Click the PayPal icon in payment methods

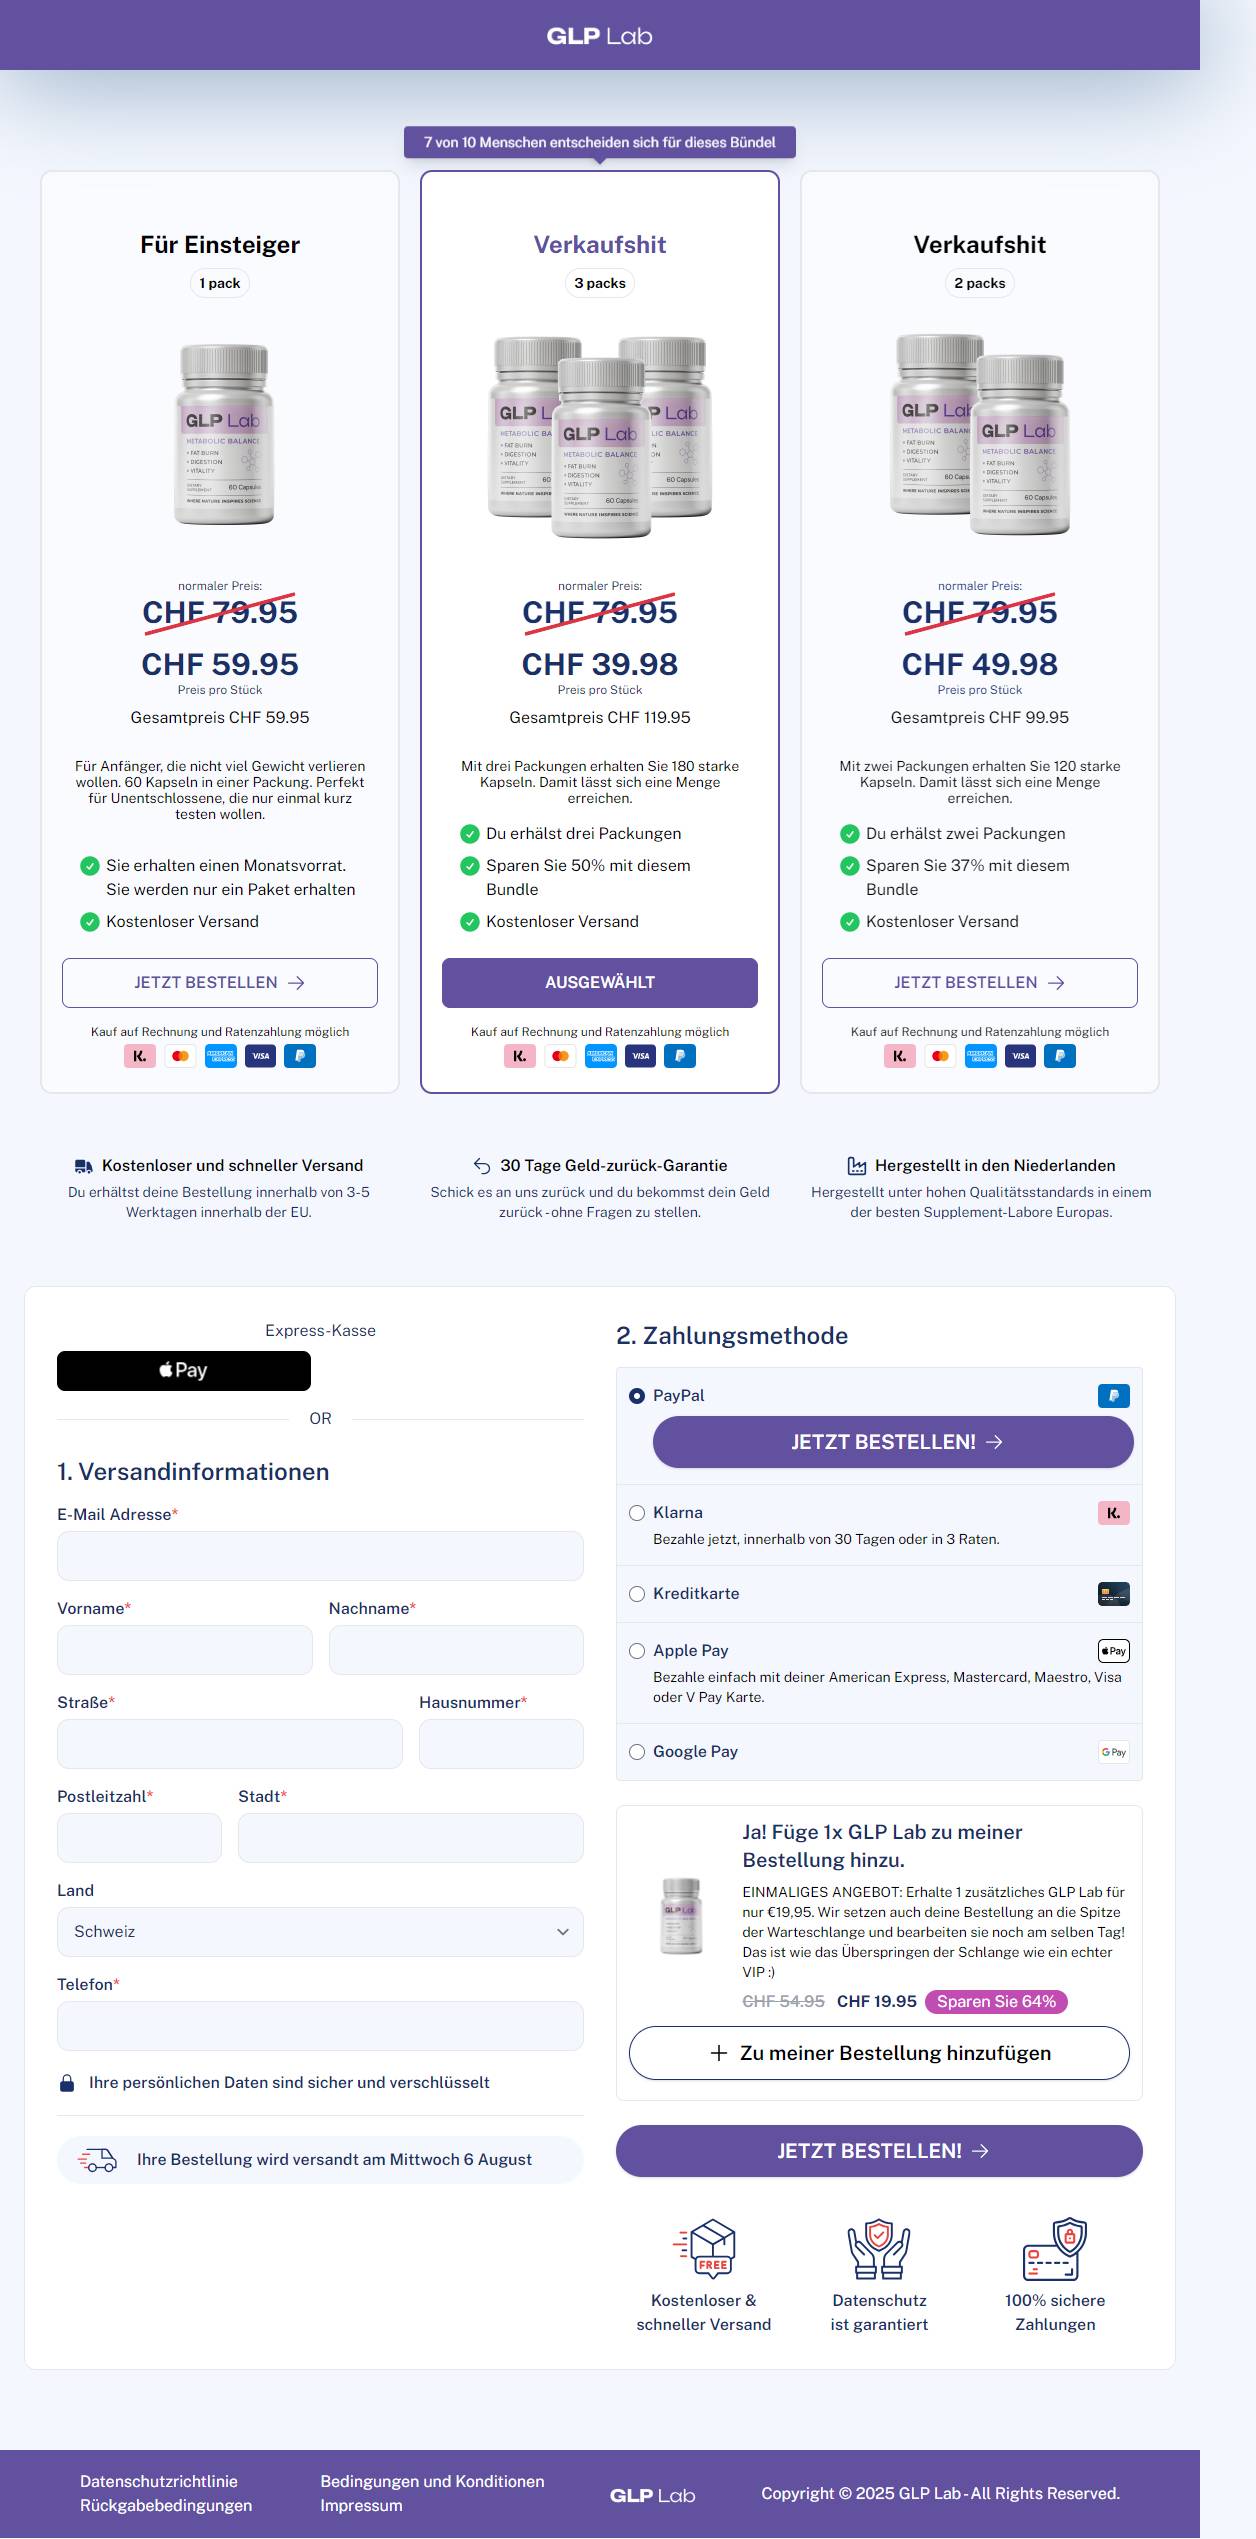click(1113, 1396)
